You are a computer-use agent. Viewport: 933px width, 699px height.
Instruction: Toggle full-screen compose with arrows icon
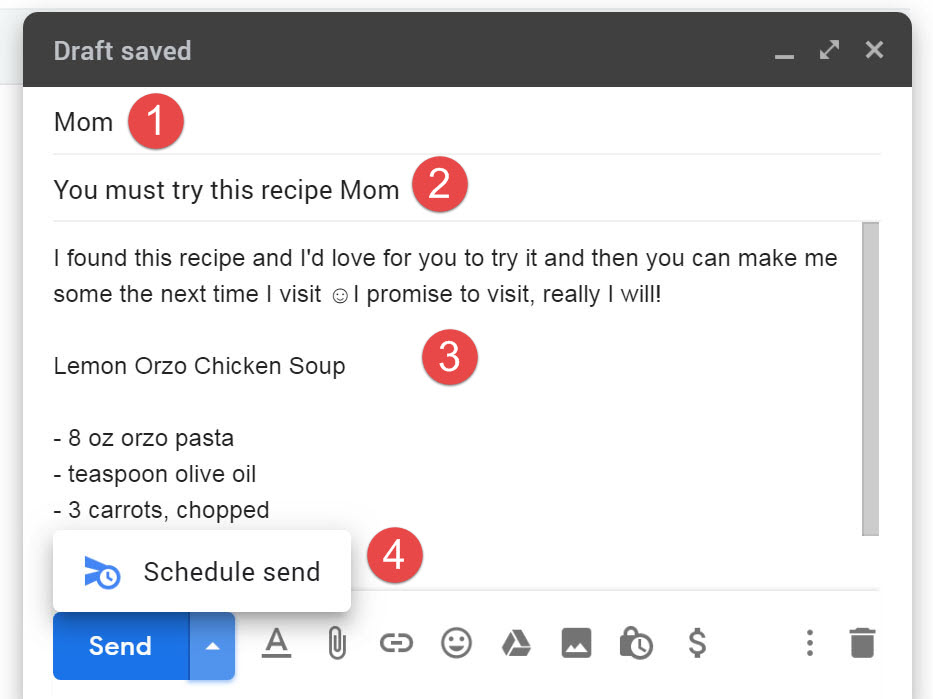pyautogui.click(x=829, y=50)
